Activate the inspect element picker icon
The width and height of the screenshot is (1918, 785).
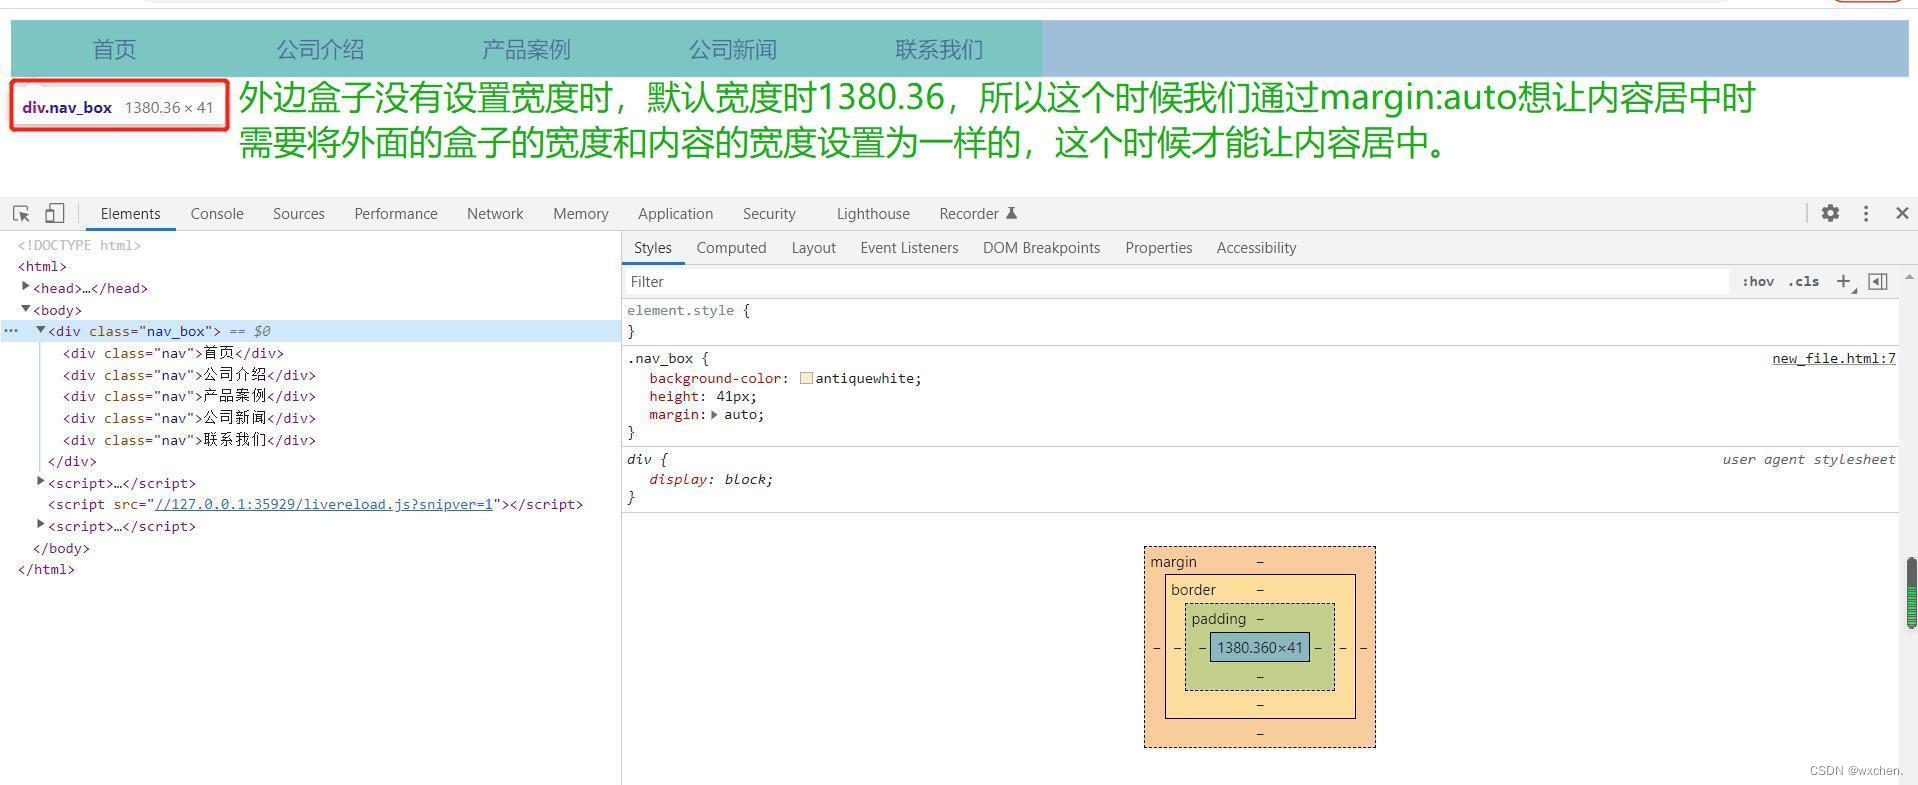(21, 213)
